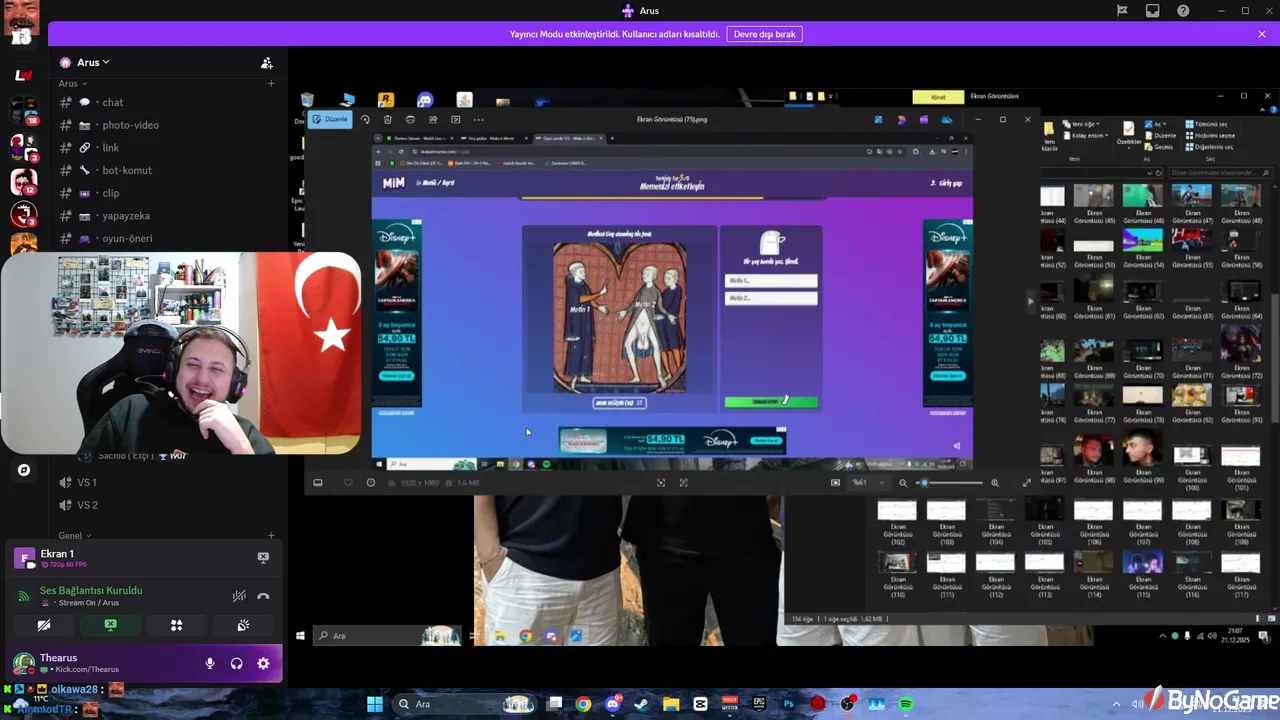Click Devre dışı bırak button
Viewport: 1280px width, 720px height.
[x=764, y=34]
